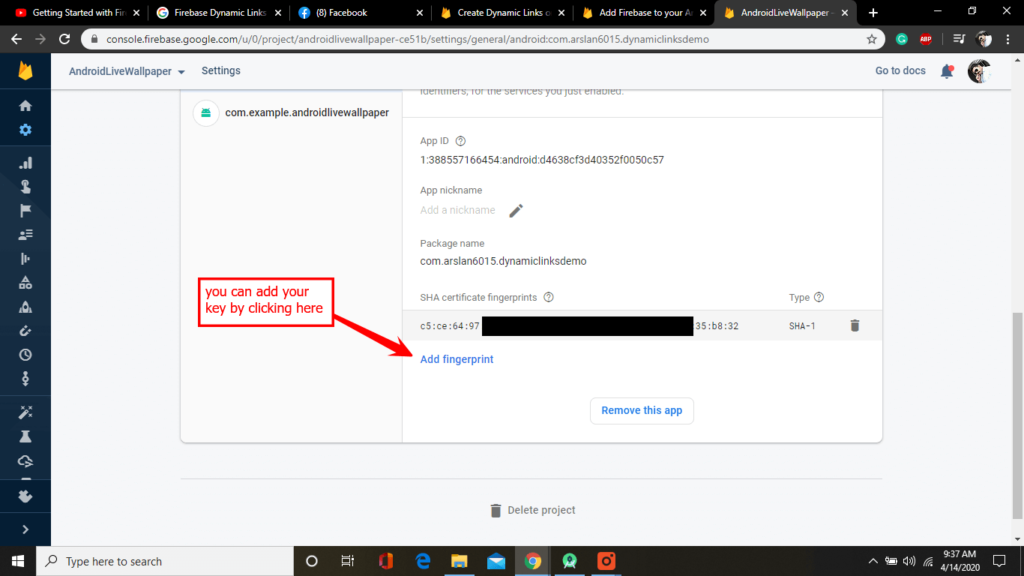1024x576 pixels.
Task: Select the settings gear icon in sidebar
Action: coord(25,129)
